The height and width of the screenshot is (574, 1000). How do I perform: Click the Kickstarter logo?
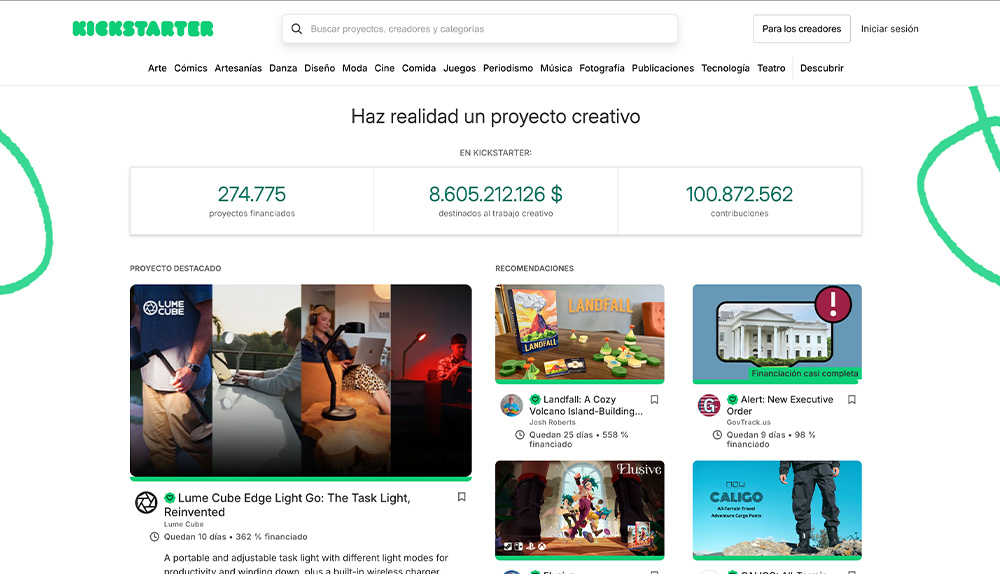[143, 29]
